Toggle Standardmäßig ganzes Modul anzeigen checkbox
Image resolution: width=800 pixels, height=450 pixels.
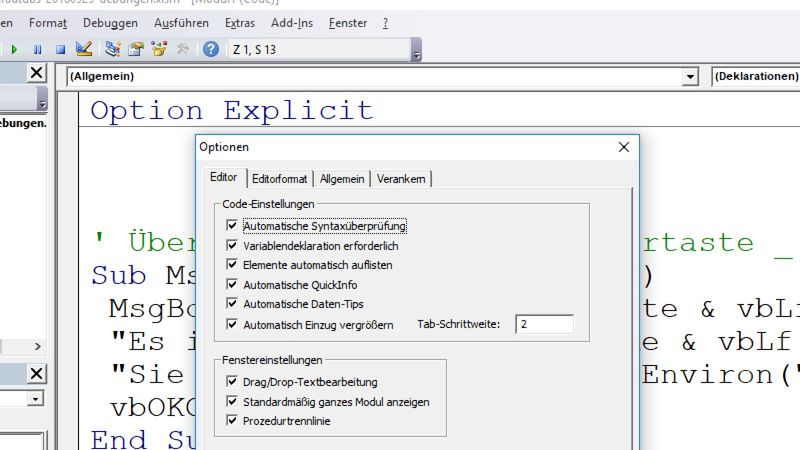[x=232, y=401]
